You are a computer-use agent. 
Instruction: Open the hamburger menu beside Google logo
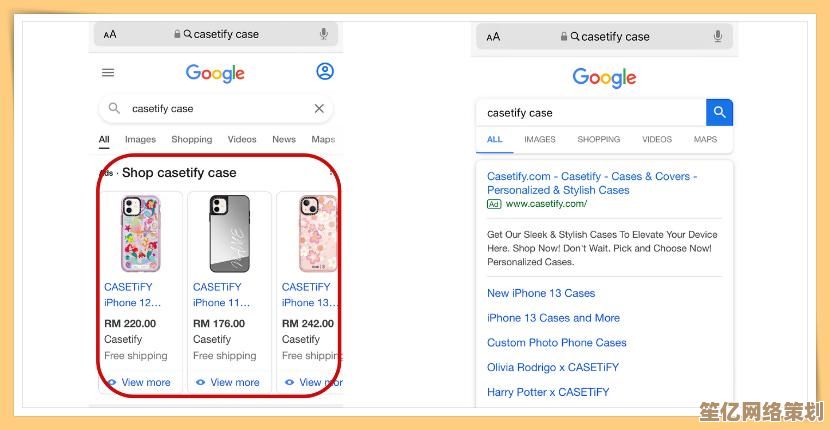coord(108,73)
